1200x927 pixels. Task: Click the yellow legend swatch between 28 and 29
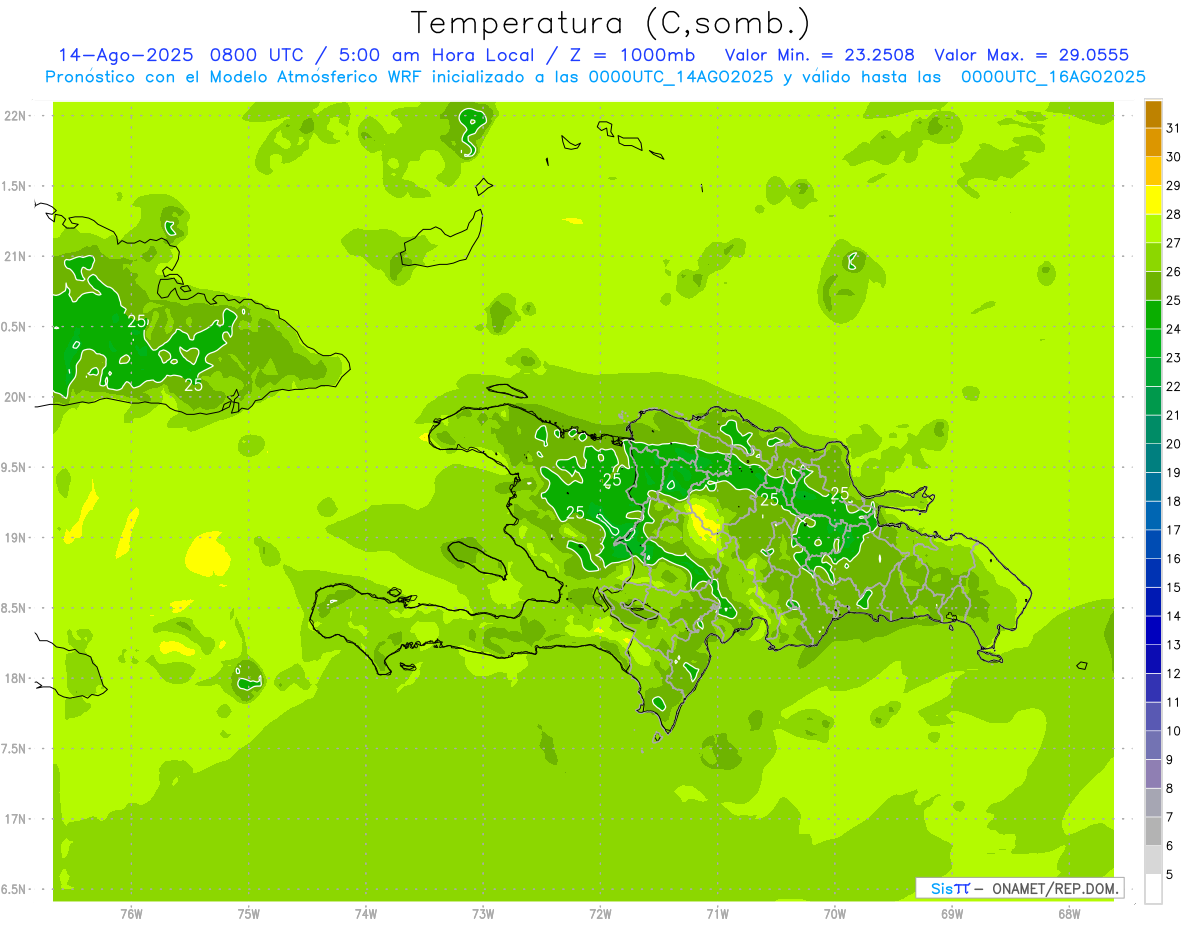point(1154,200)
